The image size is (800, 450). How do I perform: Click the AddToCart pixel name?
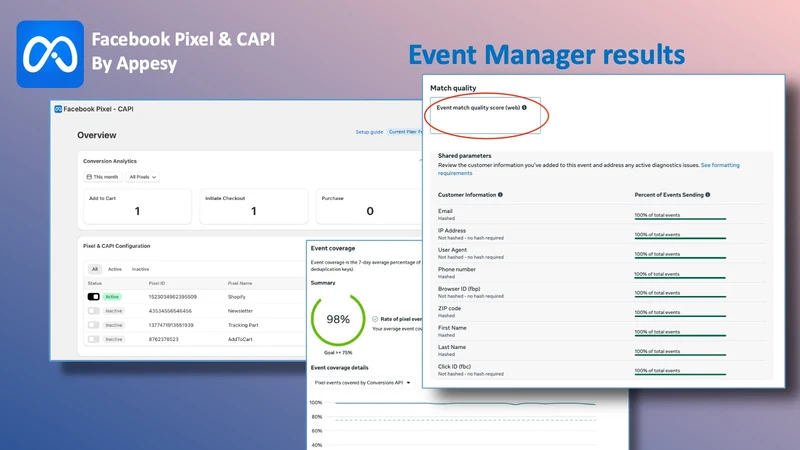click(240, 339)
